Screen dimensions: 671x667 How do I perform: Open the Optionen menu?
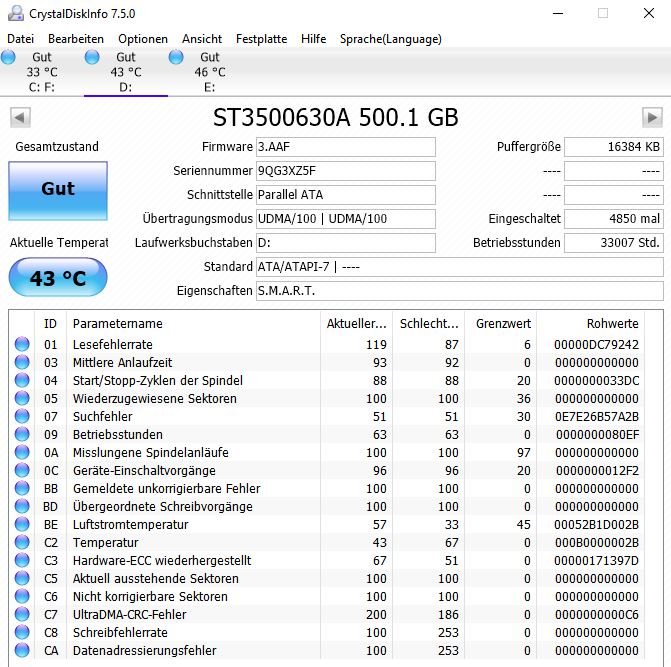click(x=143, y=39)
